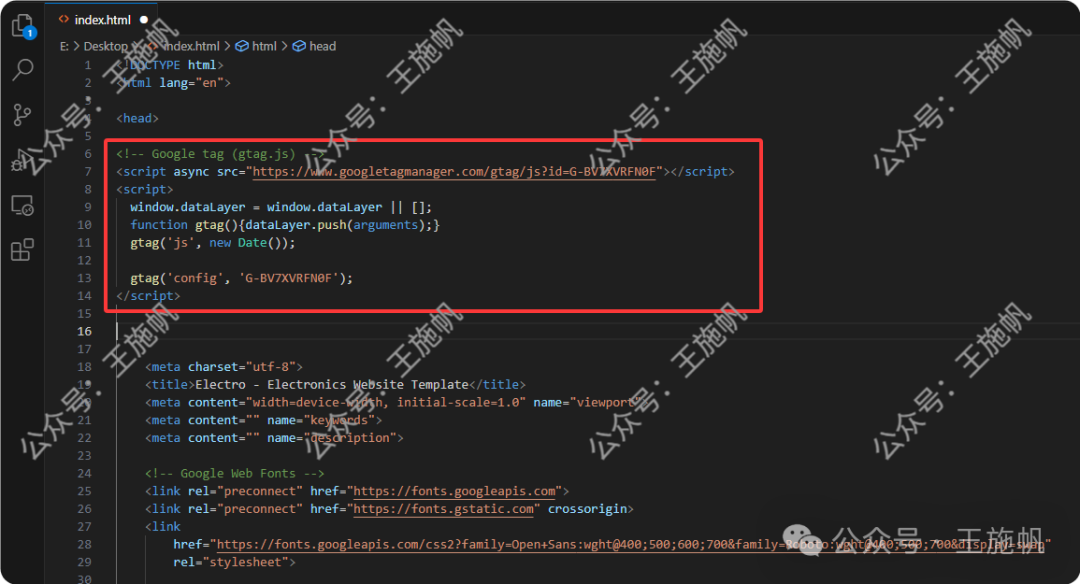This screenshot has height=584, width=1080.
Task: Click the gtag('config', 'G-BV7XVRFN0F') line
Action: pos(241,278)
